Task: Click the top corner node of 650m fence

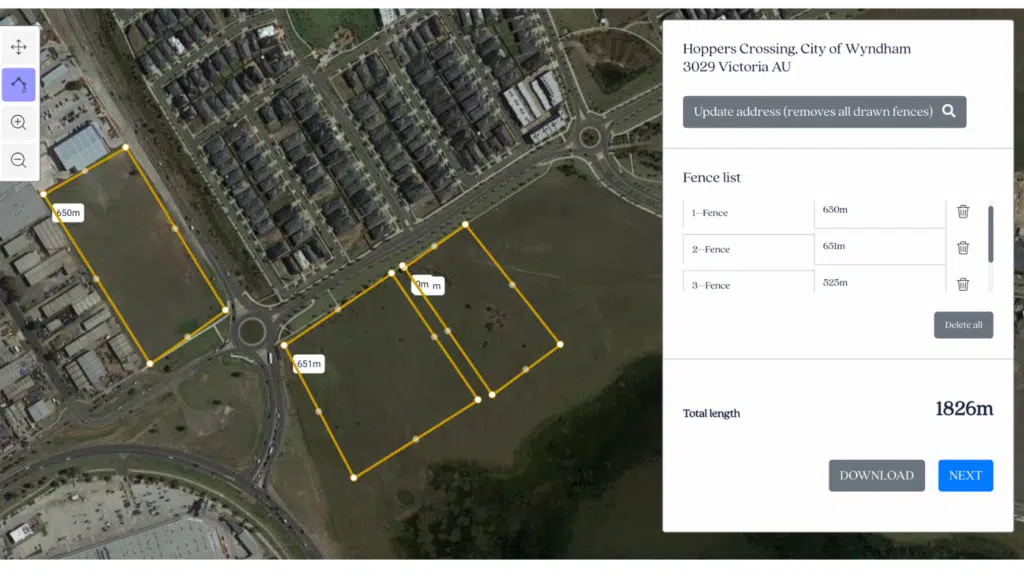Action: tap(126, 148)
